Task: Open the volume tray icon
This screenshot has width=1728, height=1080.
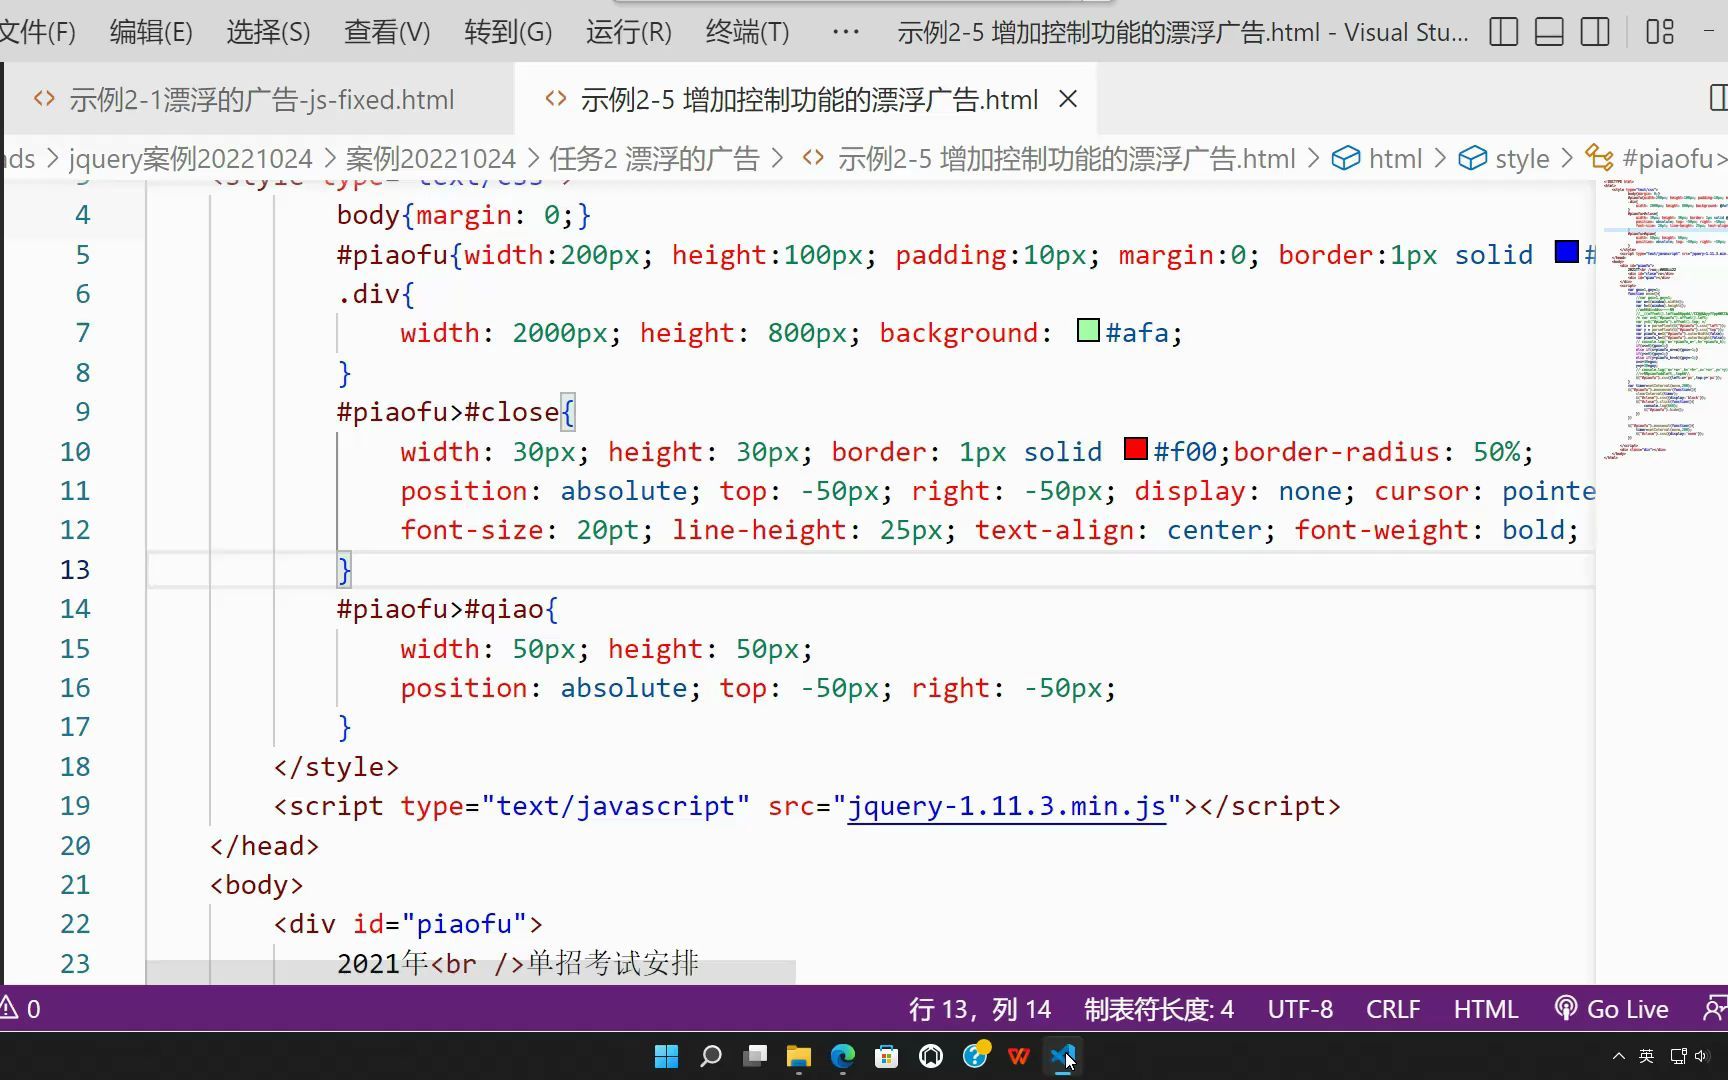Action: (x=1701, y=1056)
